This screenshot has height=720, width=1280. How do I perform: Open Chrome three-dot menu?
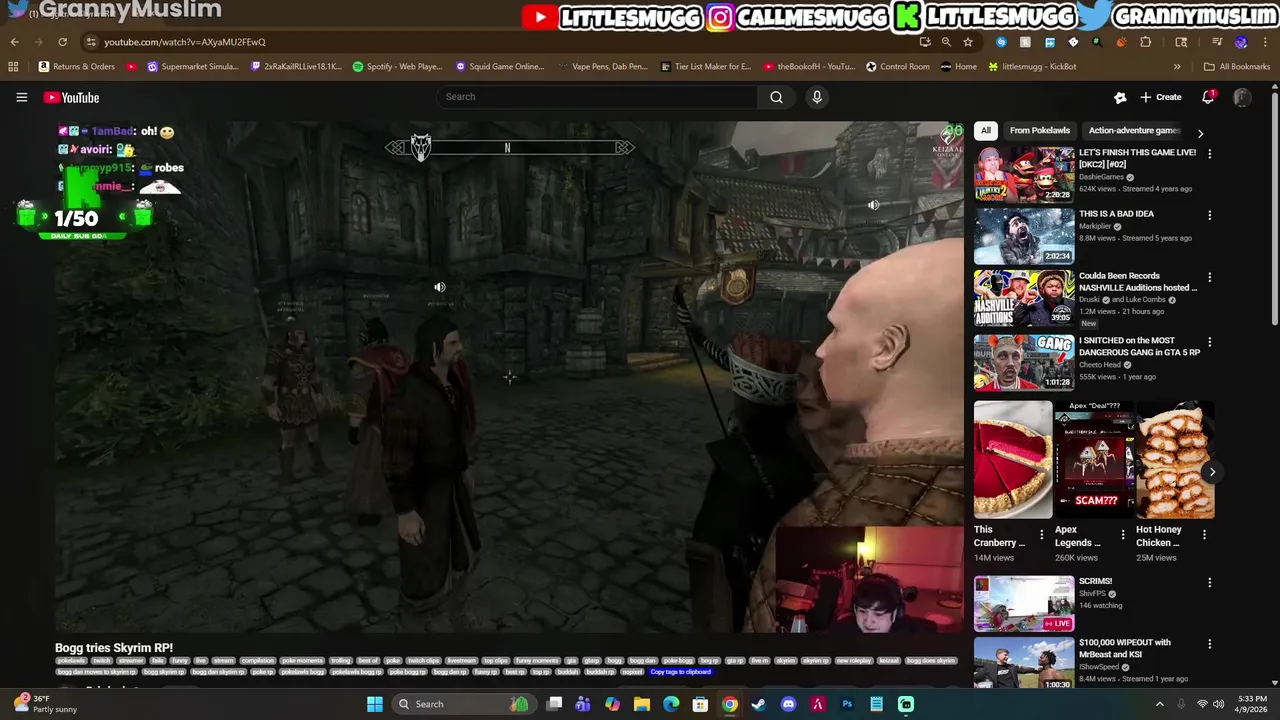(x=1264, y=42)
